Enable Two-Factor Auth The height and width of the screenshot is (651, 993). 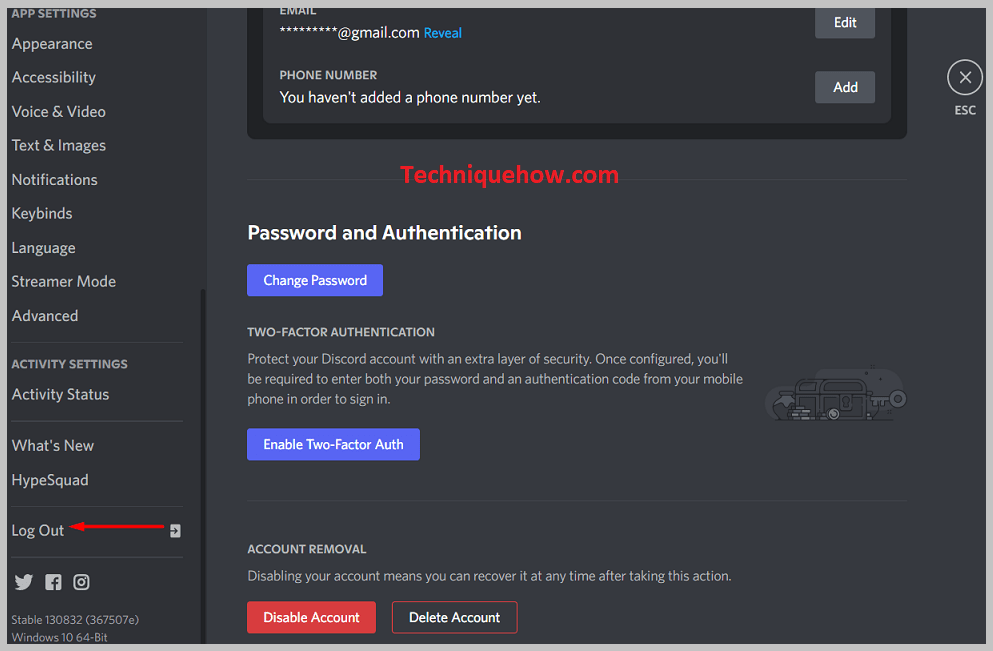pos(333,445)
